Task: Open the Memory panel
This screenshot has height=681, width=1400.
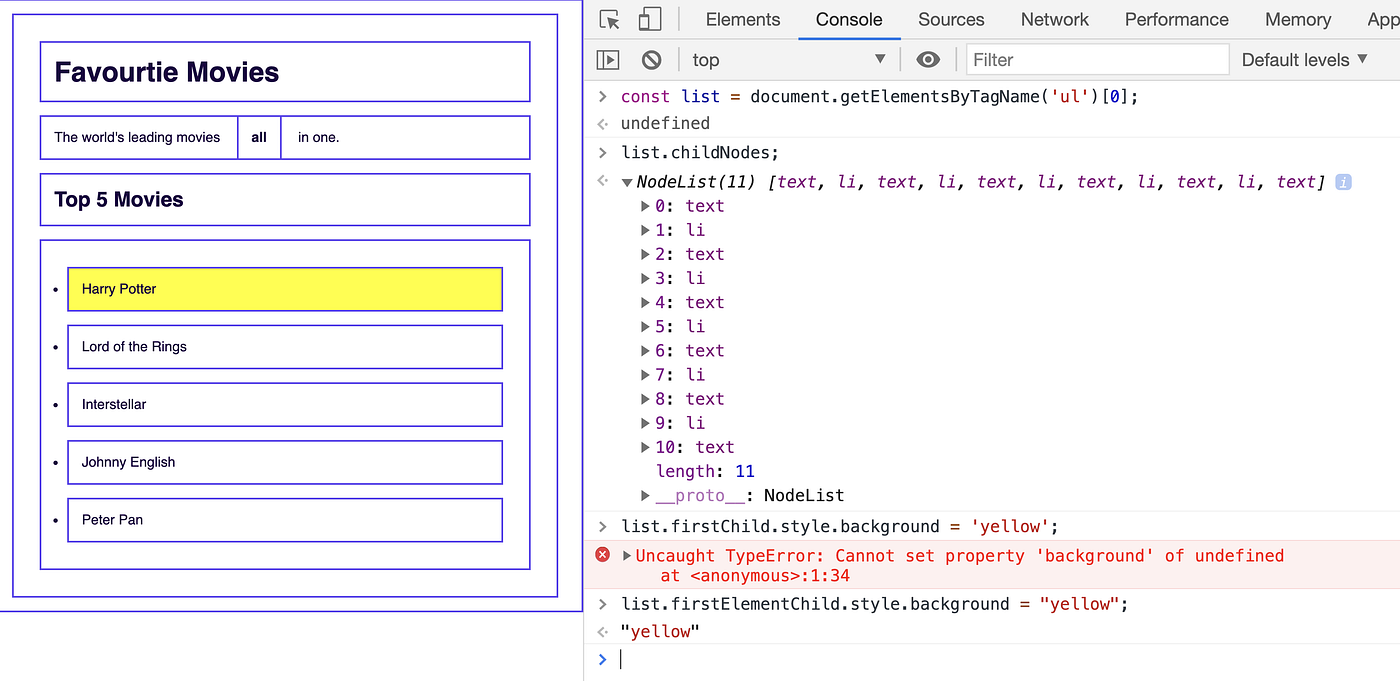Action: (x=1297, y=19)
